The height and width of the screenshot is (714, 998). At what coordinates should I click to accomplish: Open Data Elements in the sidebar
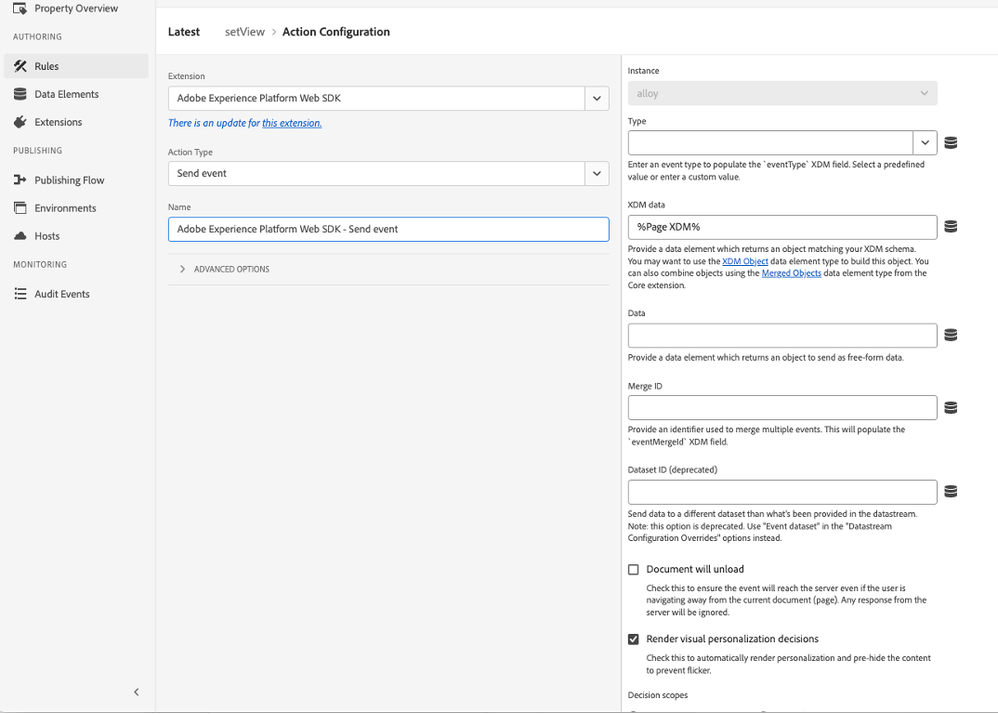pyautogui.click(x=66, y=94)
